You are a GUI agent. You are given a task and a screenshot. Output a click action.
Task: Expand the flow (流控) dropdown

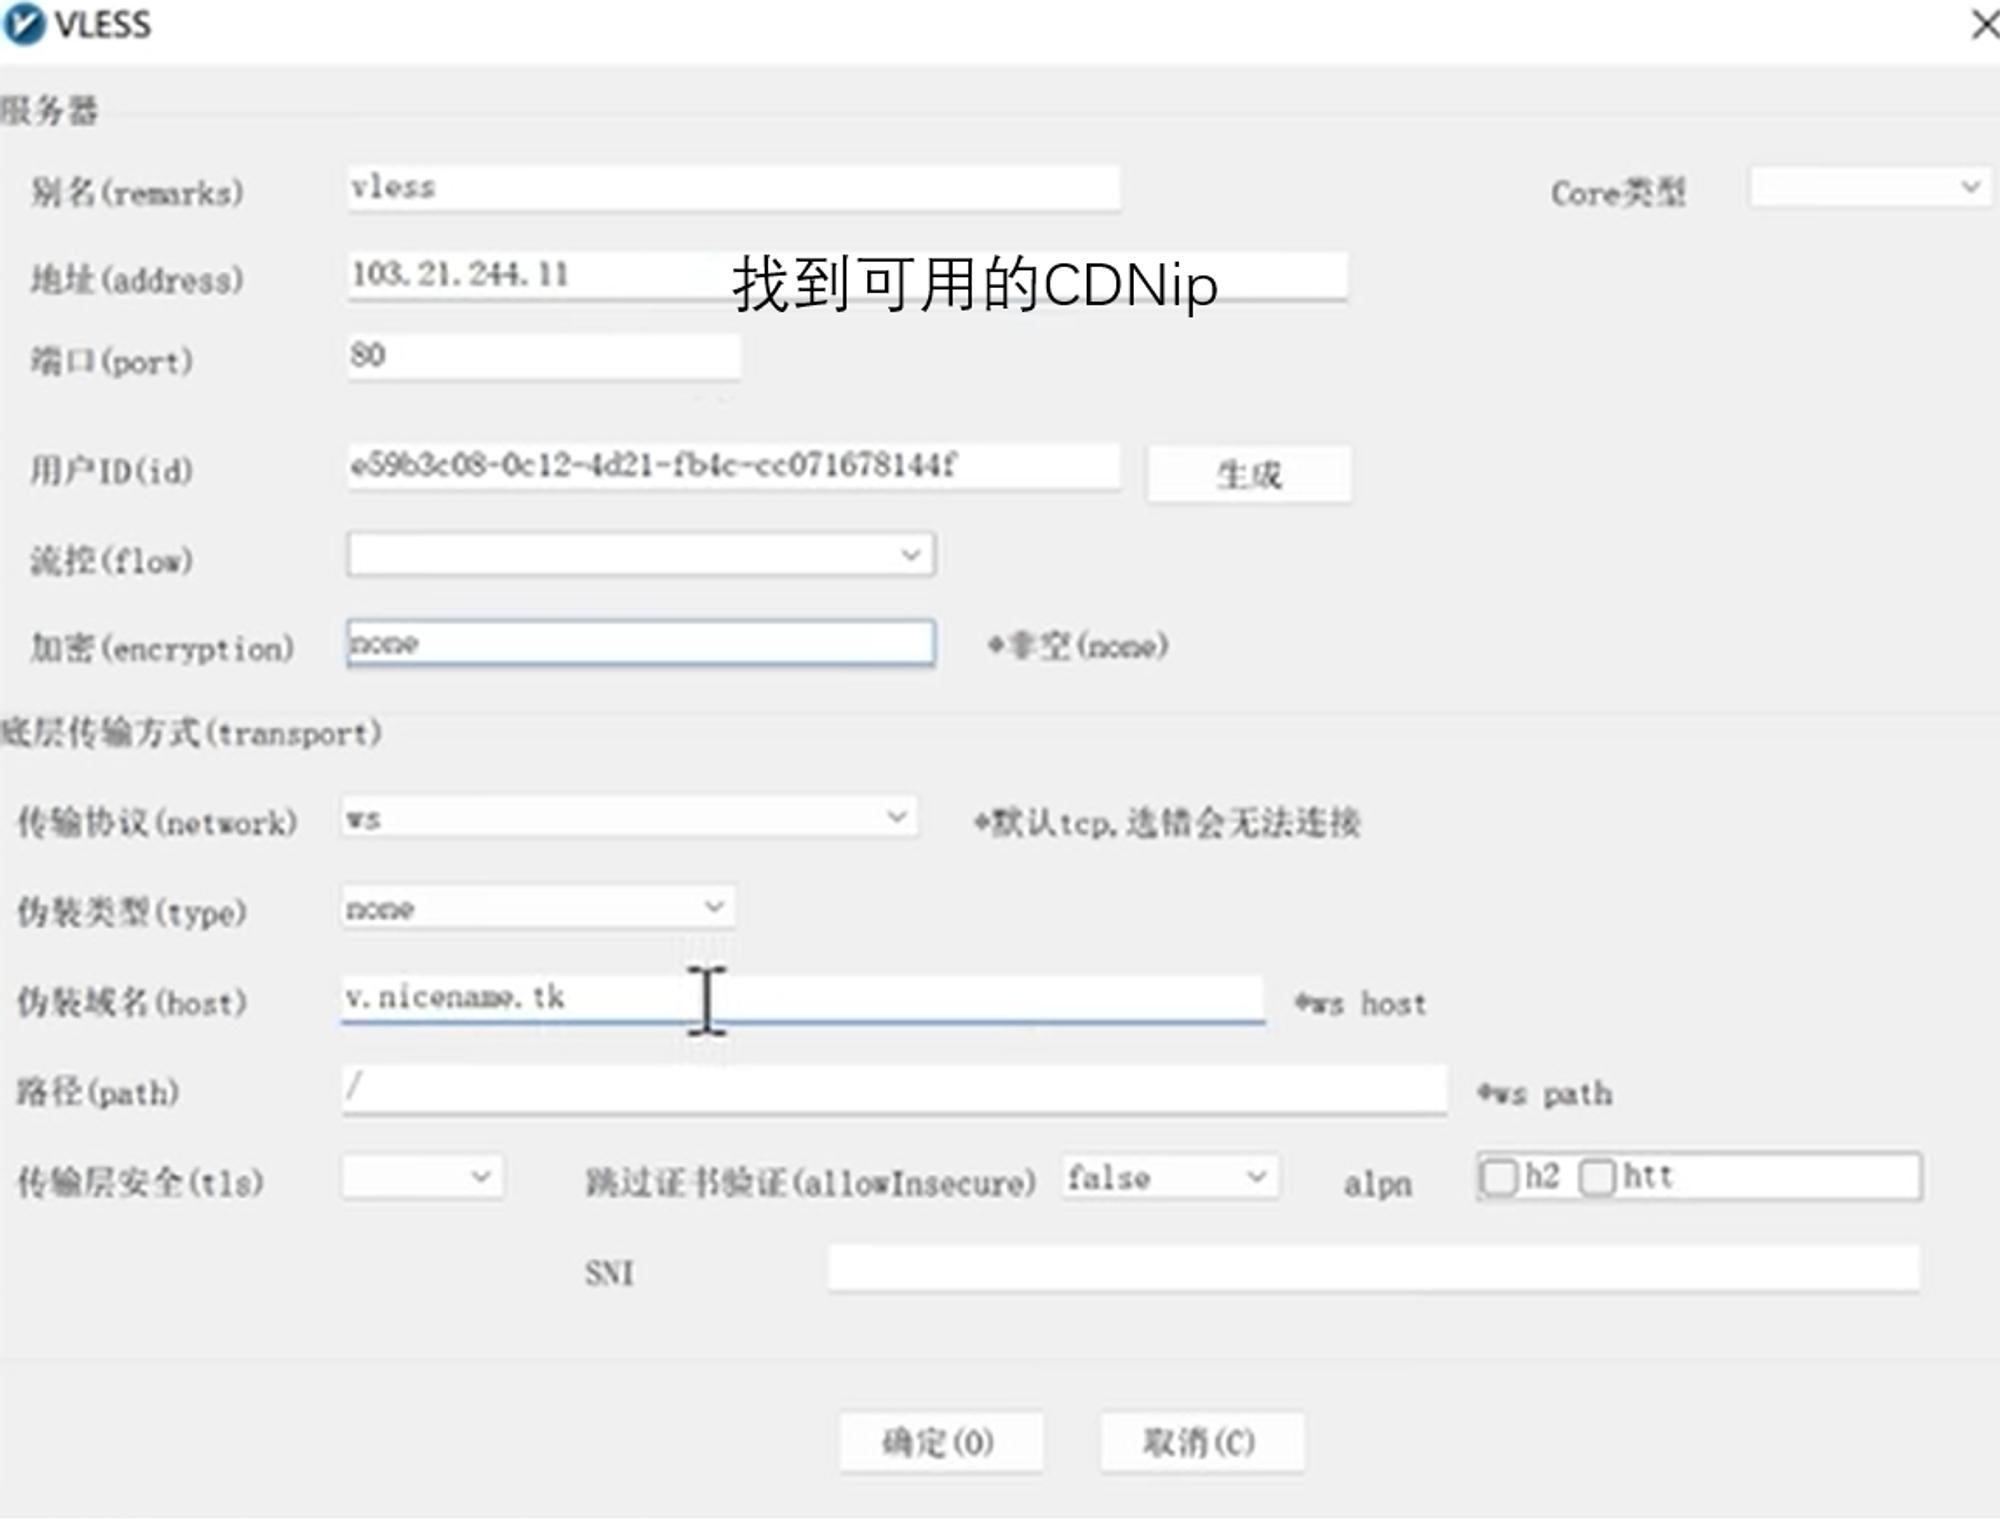[x=640, y=554]
